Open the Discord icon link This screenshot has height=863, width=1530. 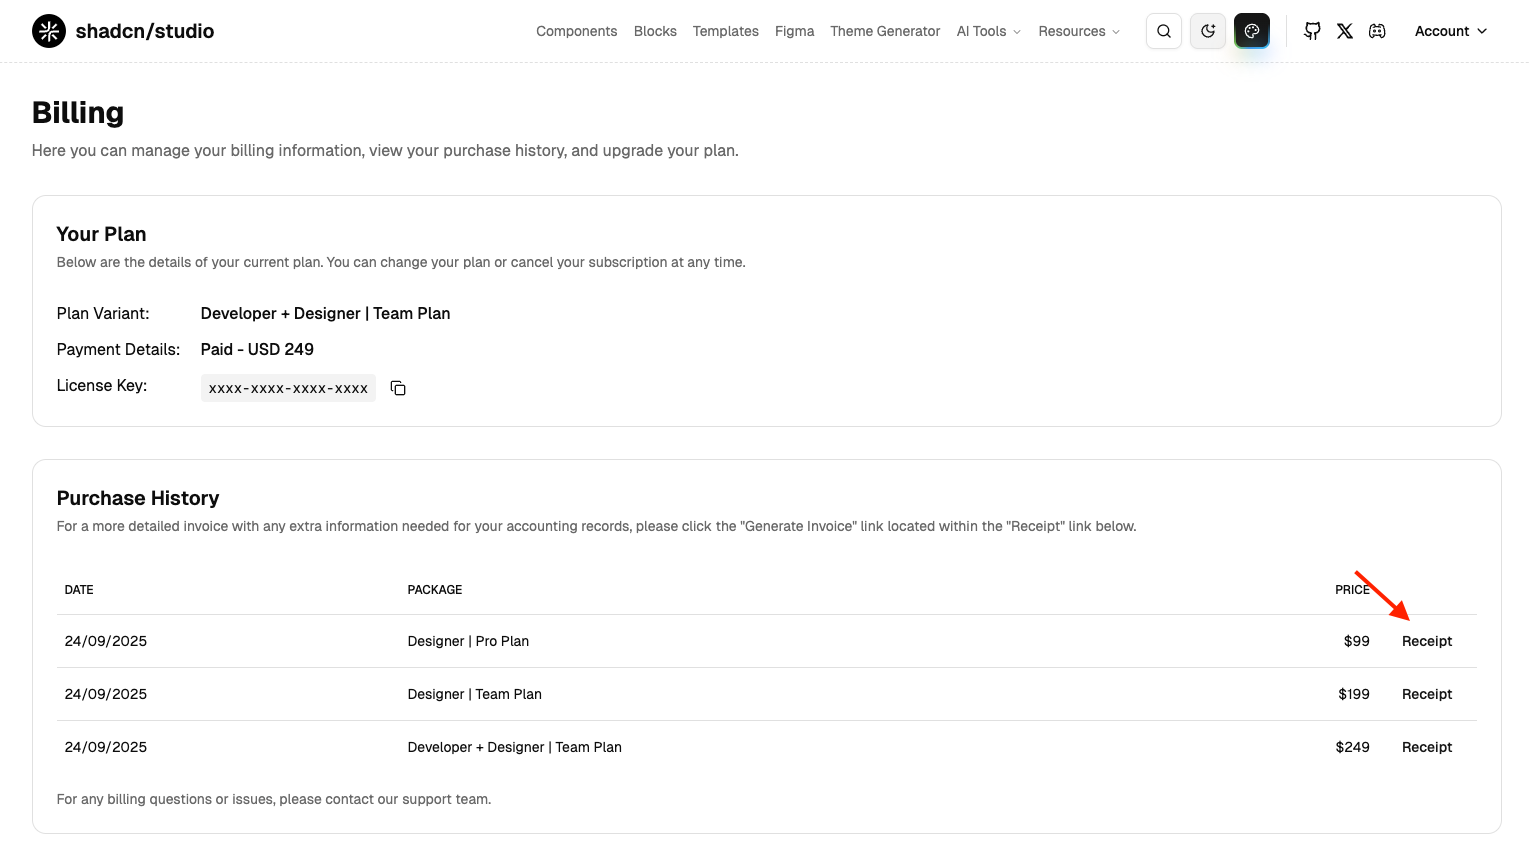tap(1377, 31)
